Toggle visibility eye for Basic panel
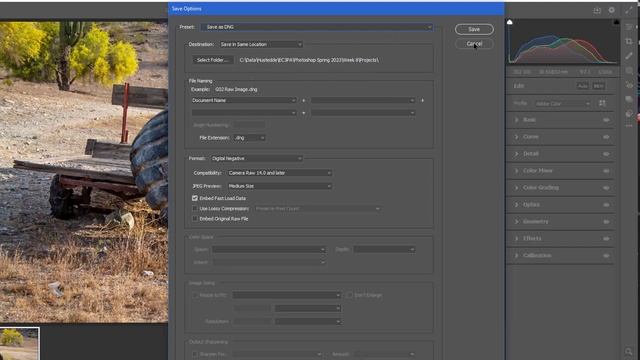The image size is (640, 360). 607,120
